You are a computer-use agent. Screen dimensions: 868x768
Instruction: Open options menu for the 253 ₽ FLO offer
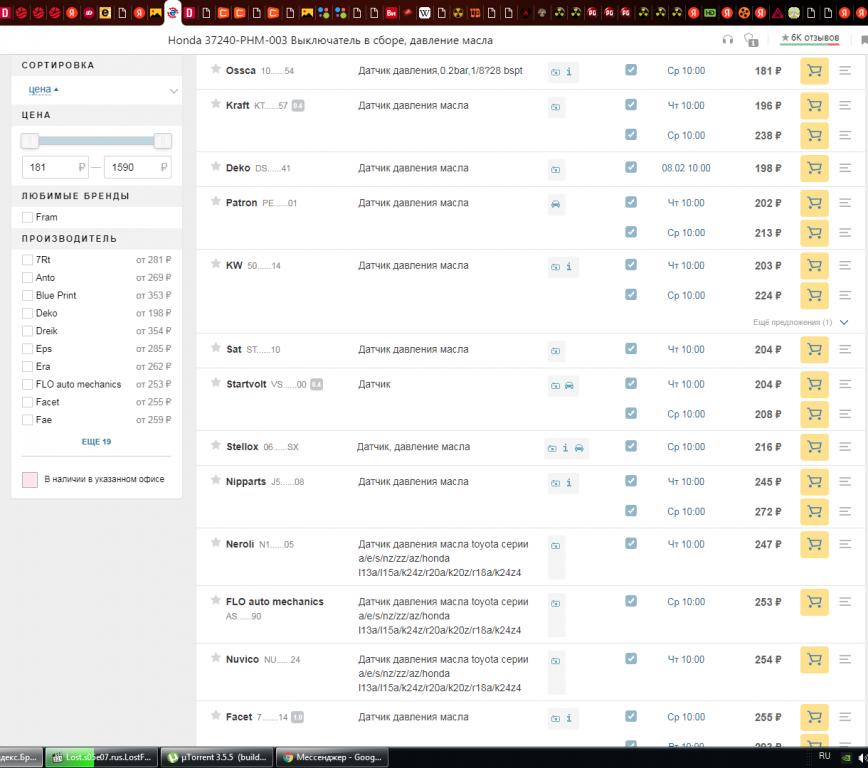coord(845,602)
